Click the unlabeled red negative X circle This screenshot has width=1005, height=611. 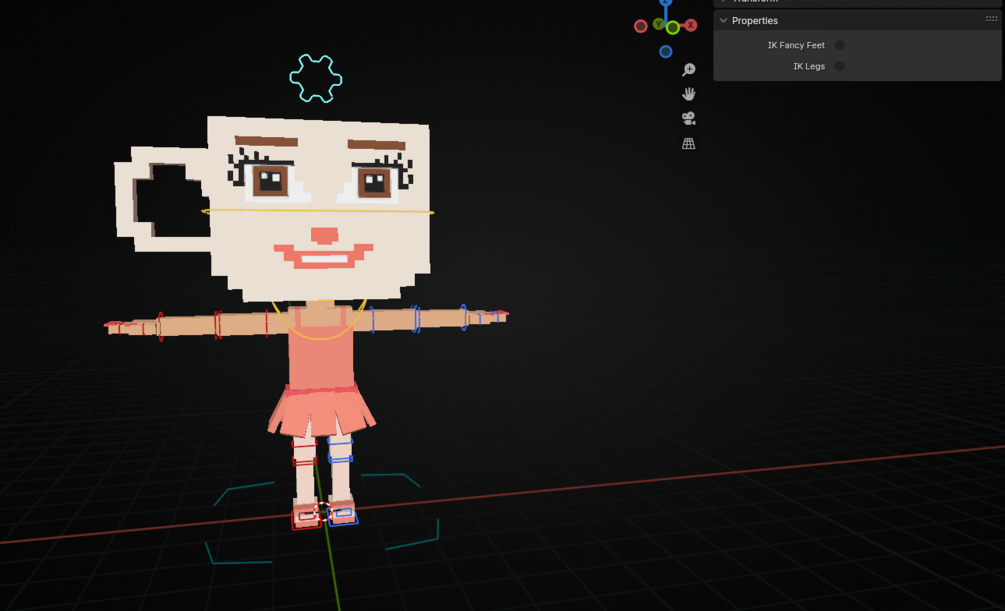(x=640, y=26)
